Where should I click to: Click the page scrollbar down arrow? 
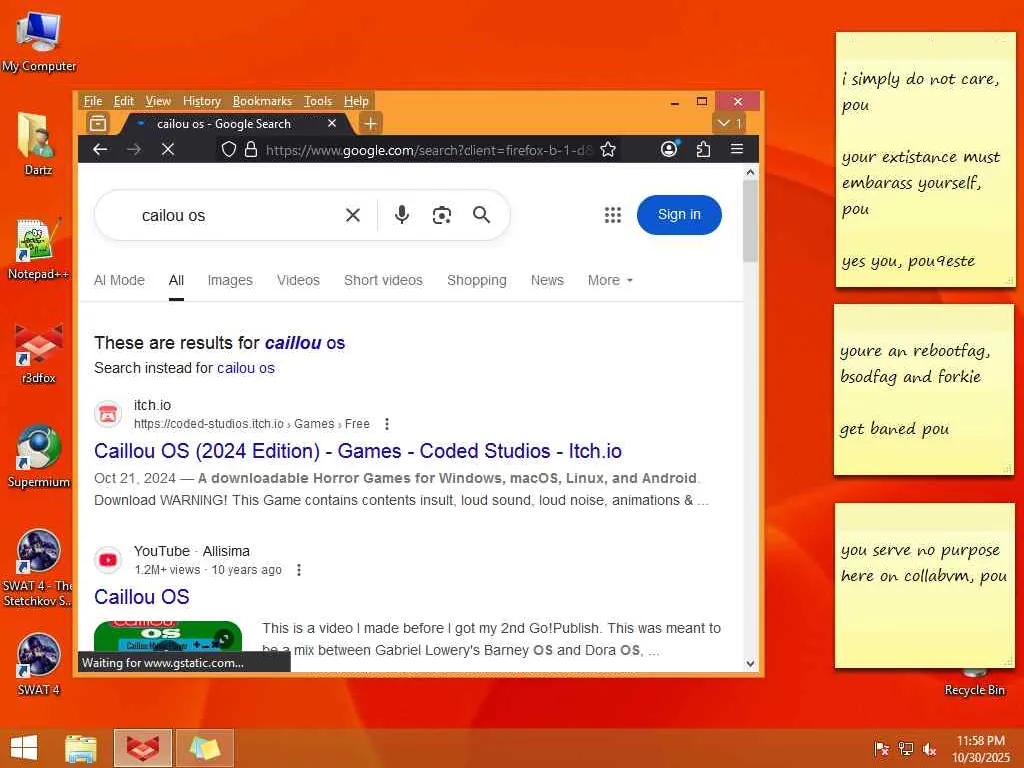coord(750,664)
